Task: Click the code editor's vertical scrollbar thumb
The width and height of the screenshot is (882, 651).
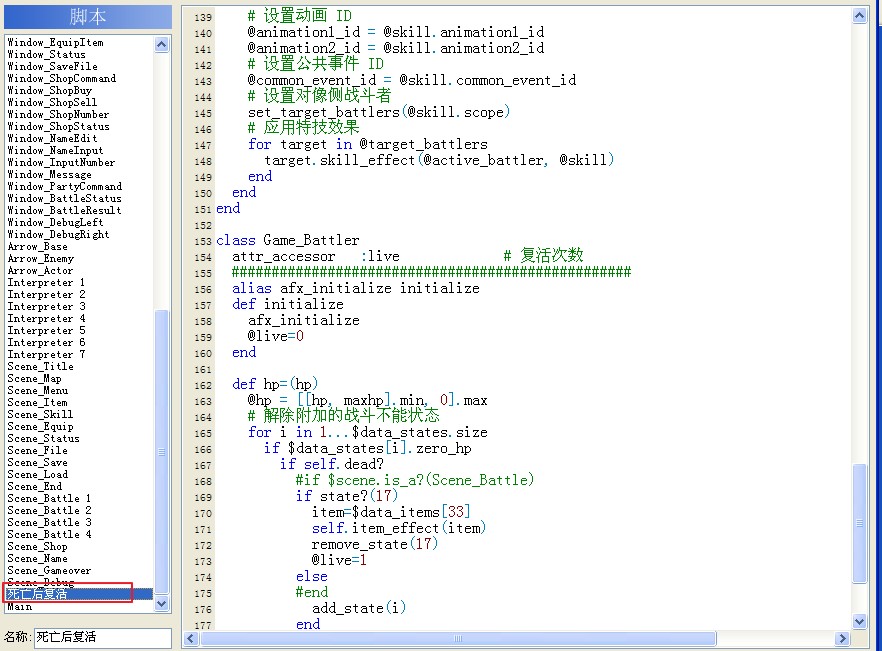Action: [x=859, y=523]
